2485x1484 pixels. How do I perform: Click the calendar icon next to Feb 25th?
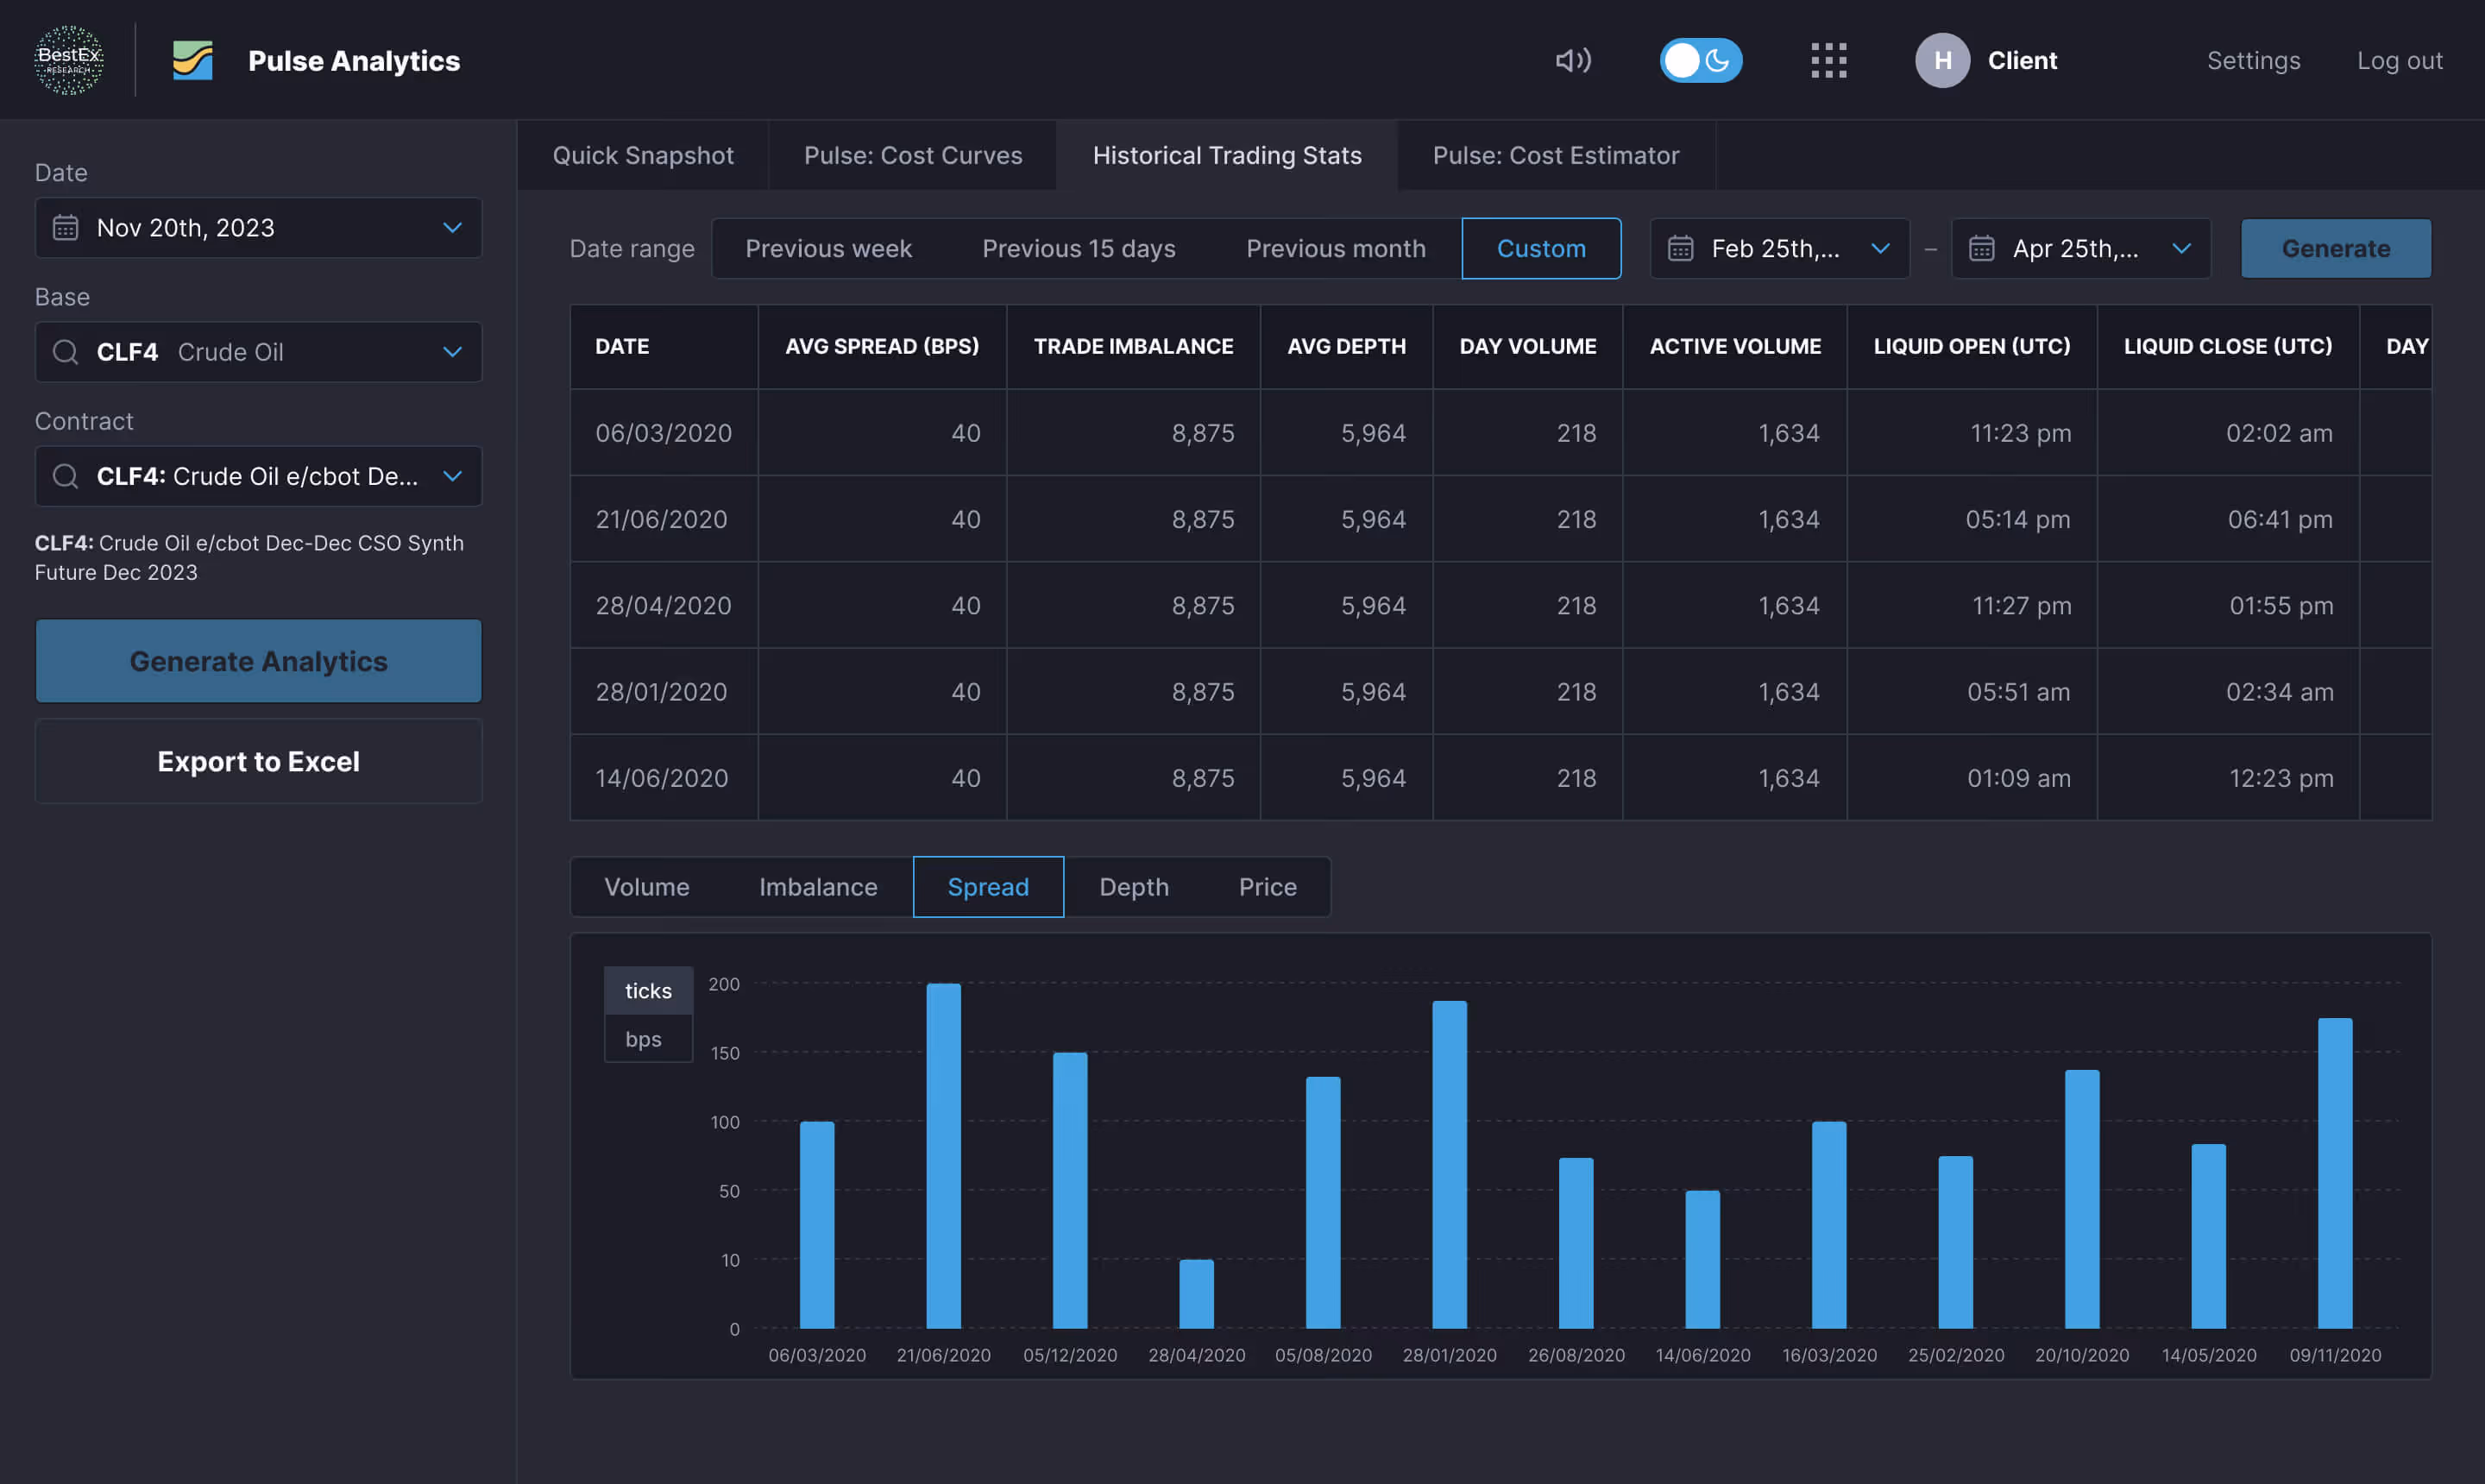click(1682, 248)
